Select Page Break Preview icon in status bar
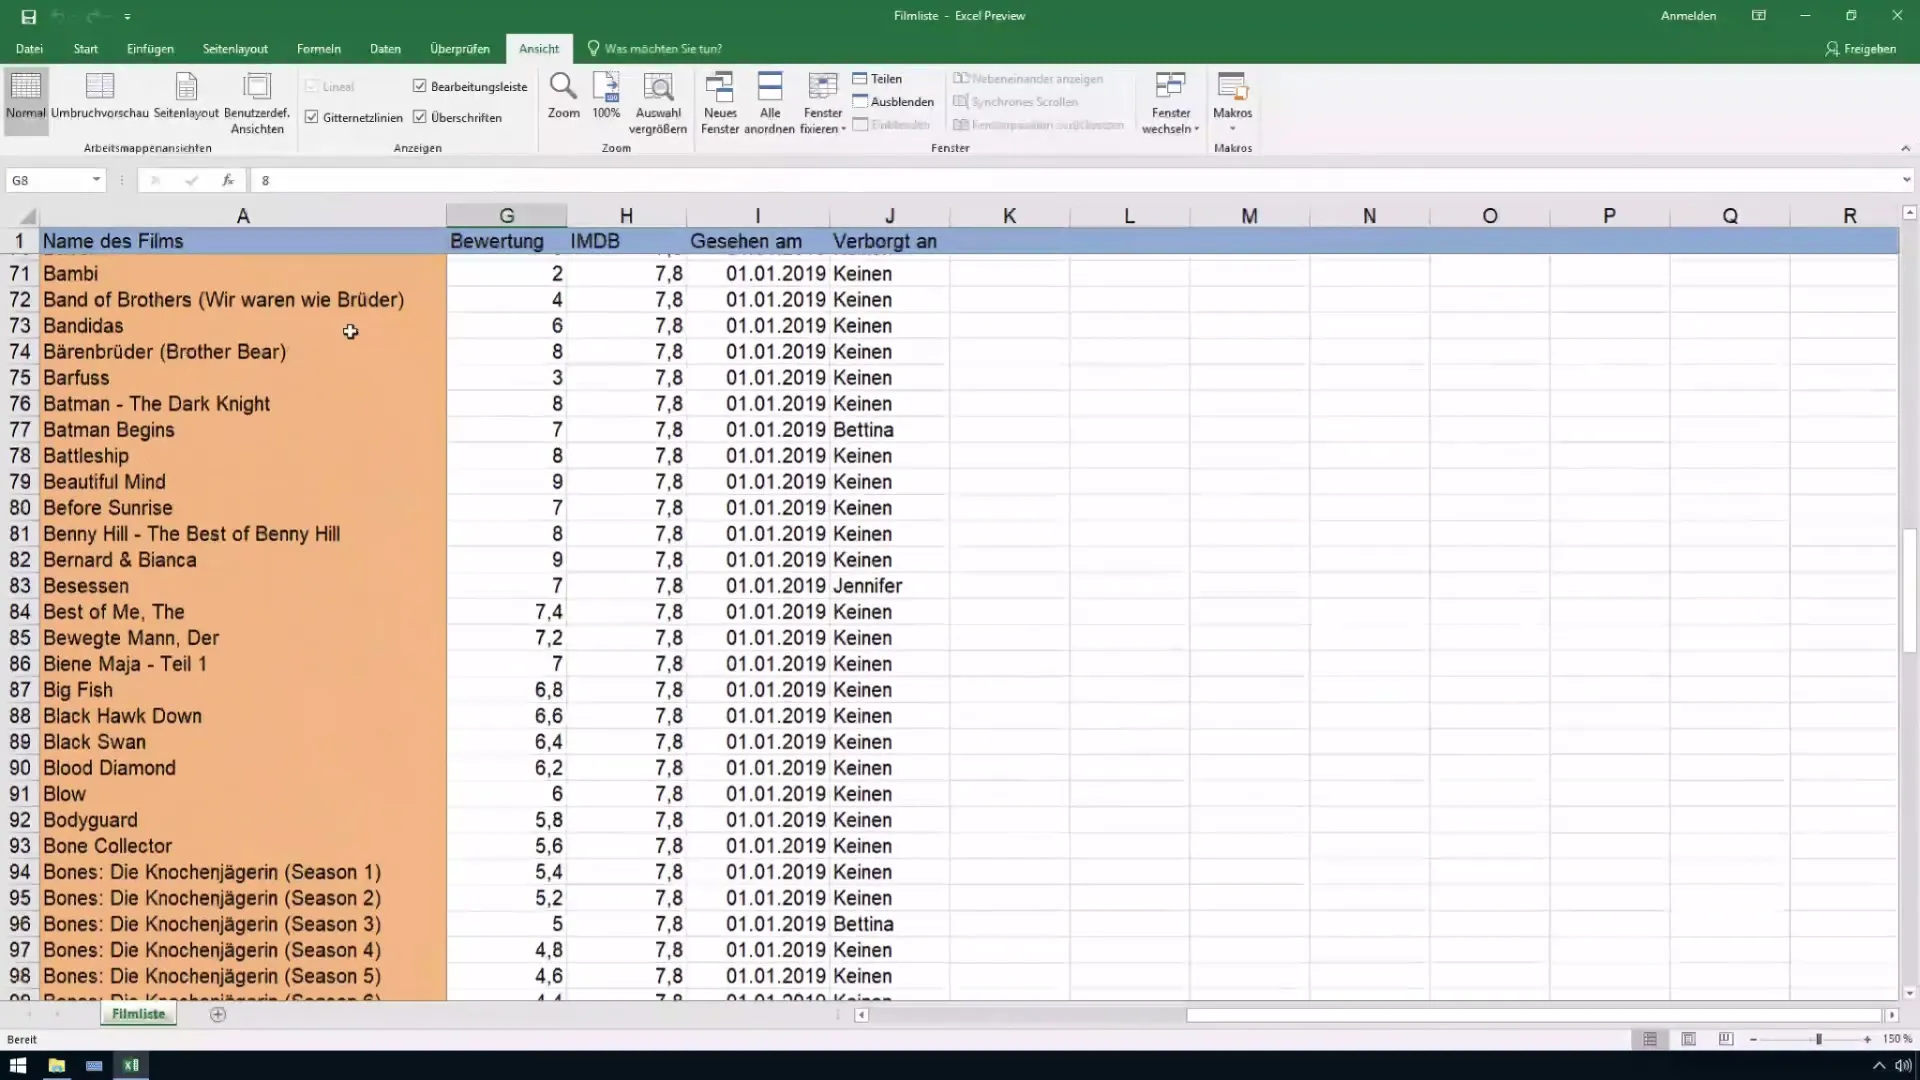 1726,1040
